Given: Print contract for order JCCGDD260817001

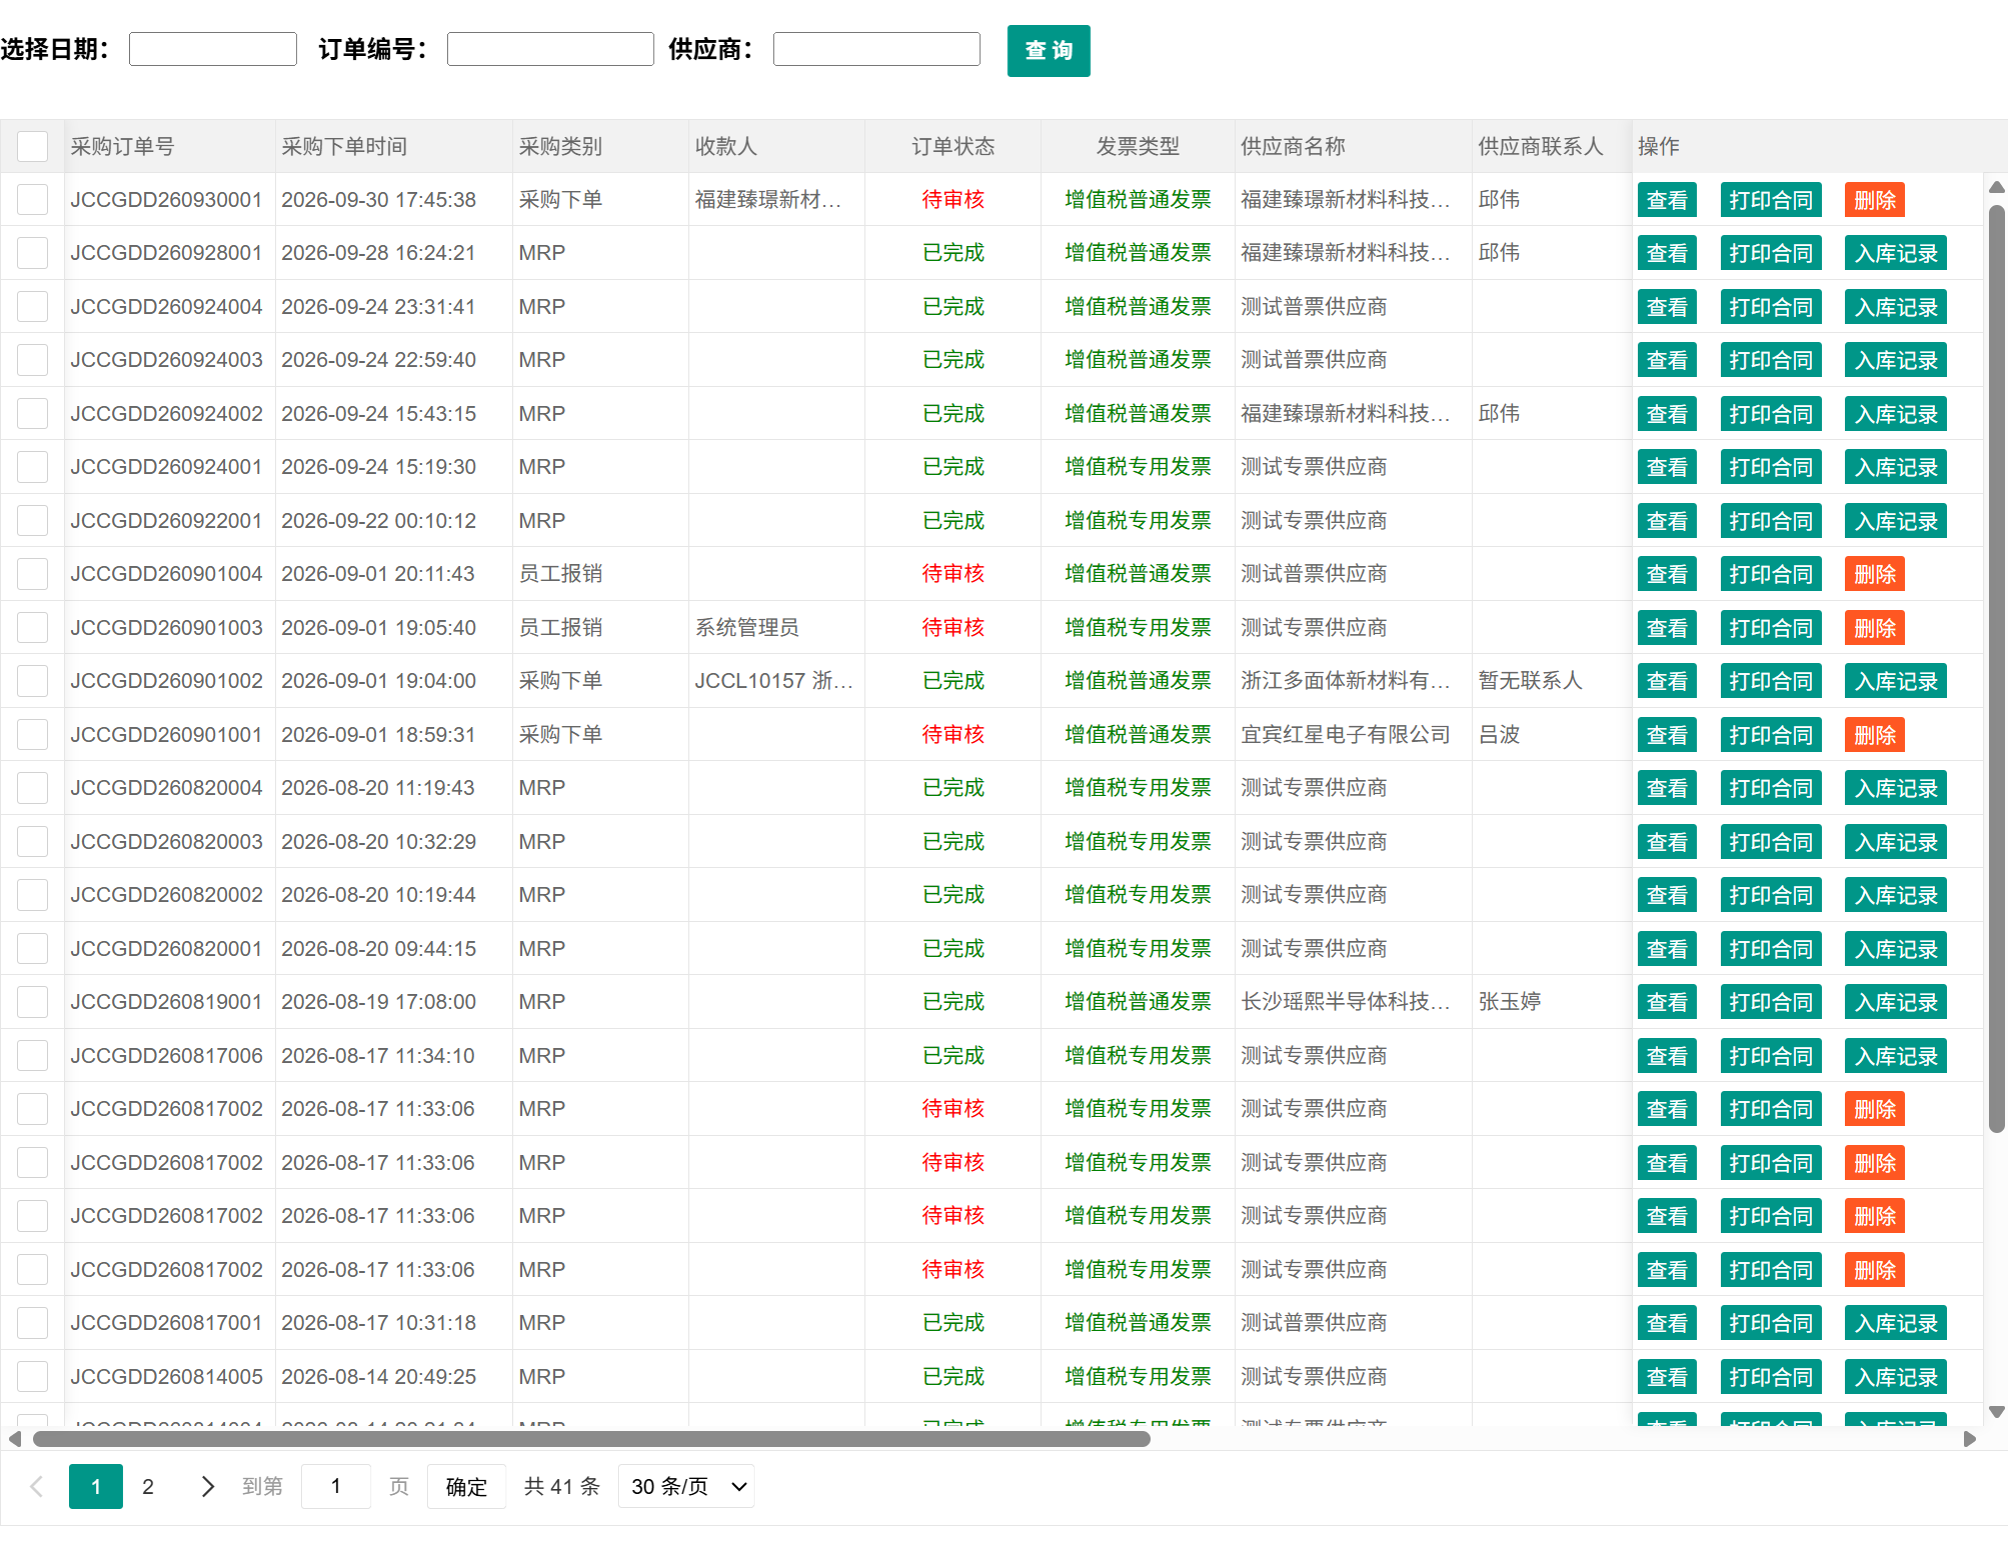Looking at the screenshot, I should tap(1770, 1323).
